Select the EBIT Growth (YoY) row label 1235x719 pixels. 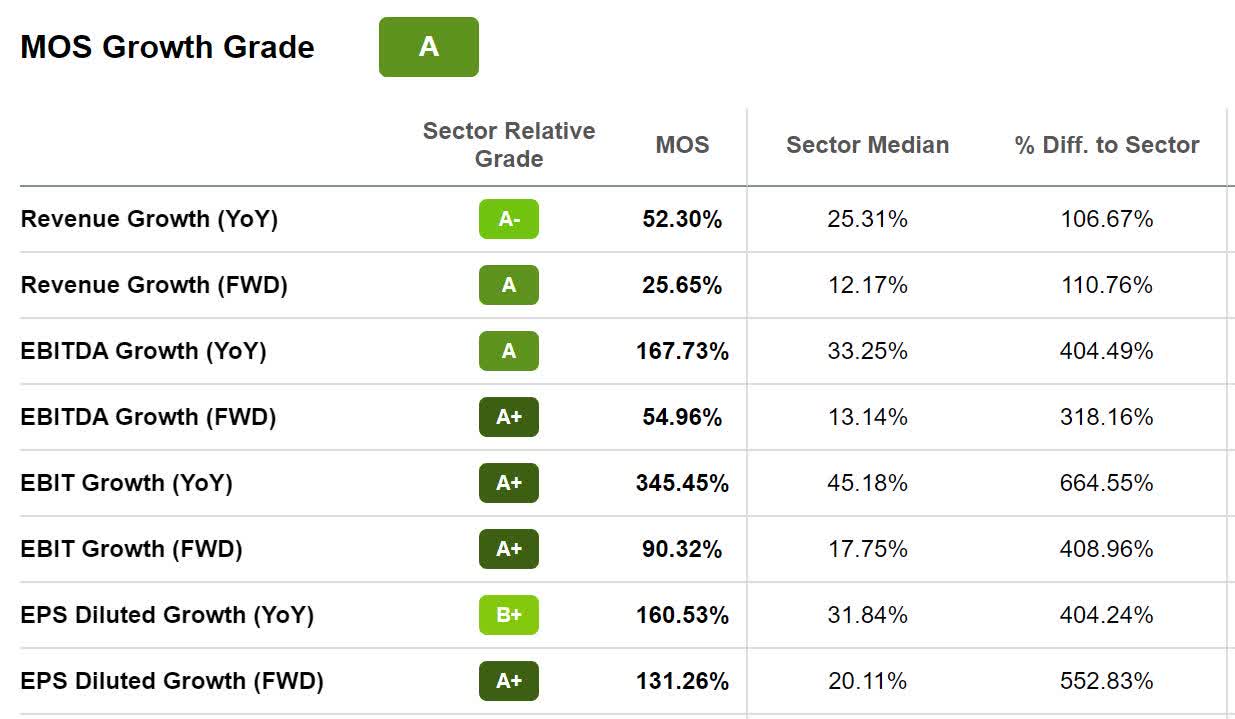point(126,483)
